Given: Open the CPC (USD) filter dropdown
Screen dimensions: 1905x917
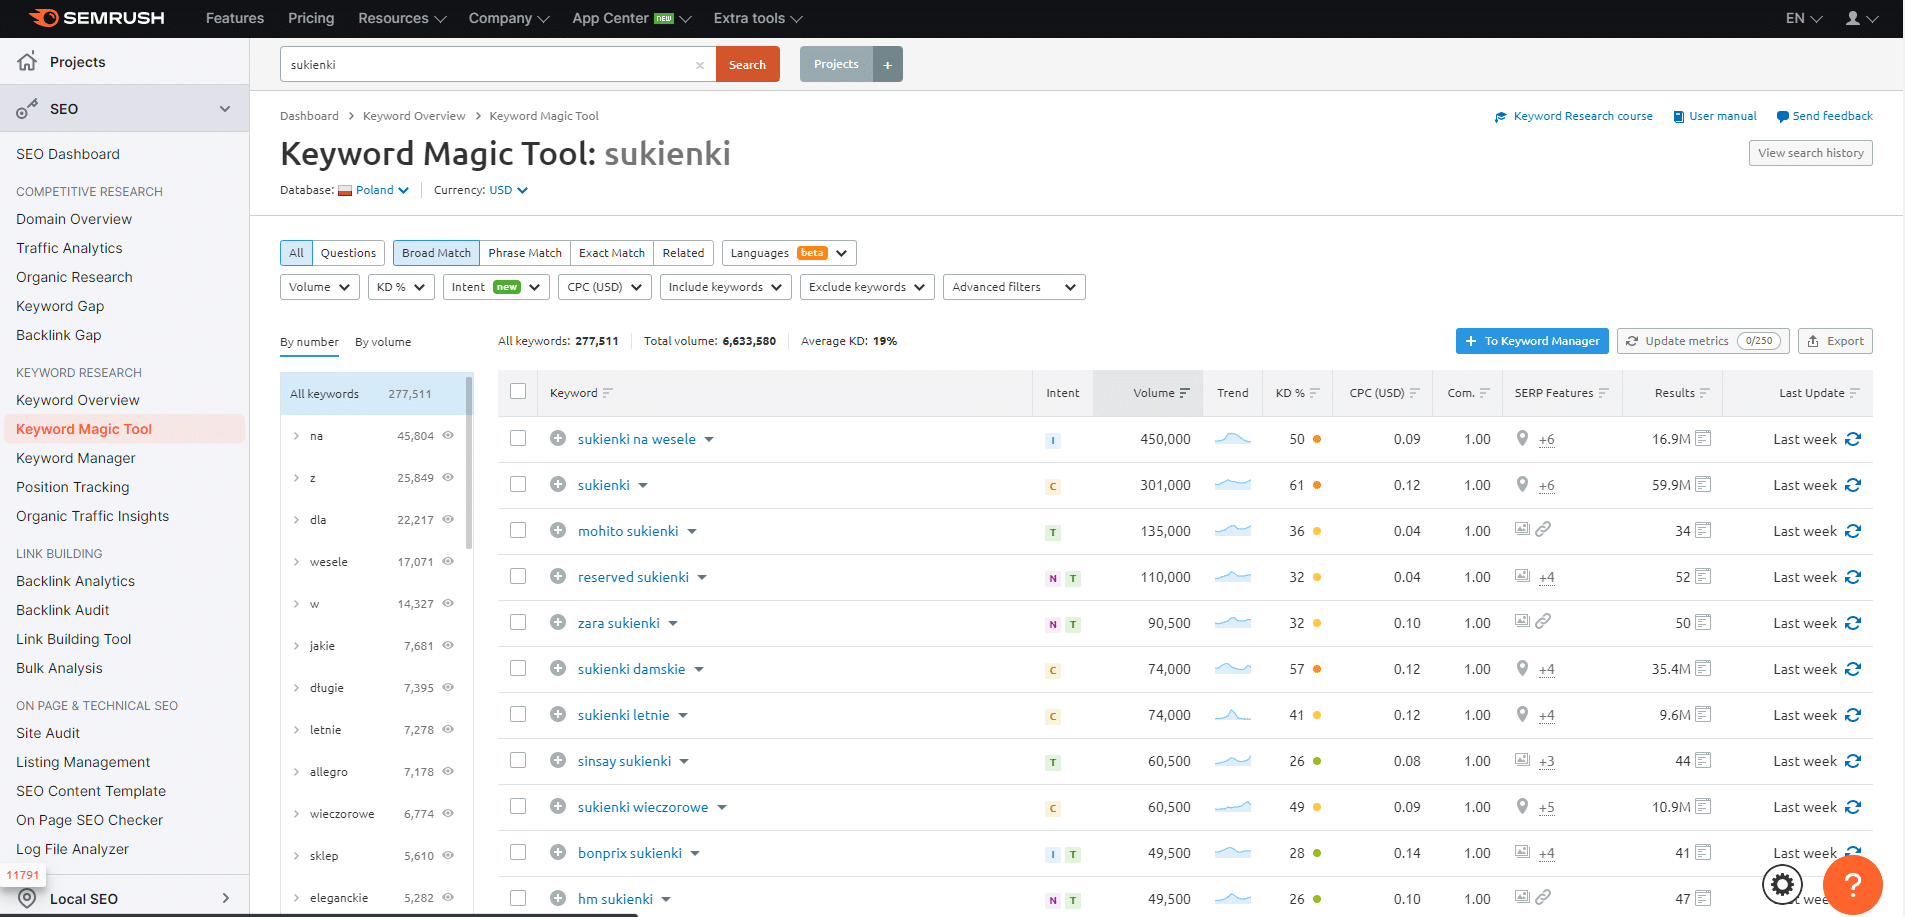Looking at the screenshot, I should [x=605, y=287].
